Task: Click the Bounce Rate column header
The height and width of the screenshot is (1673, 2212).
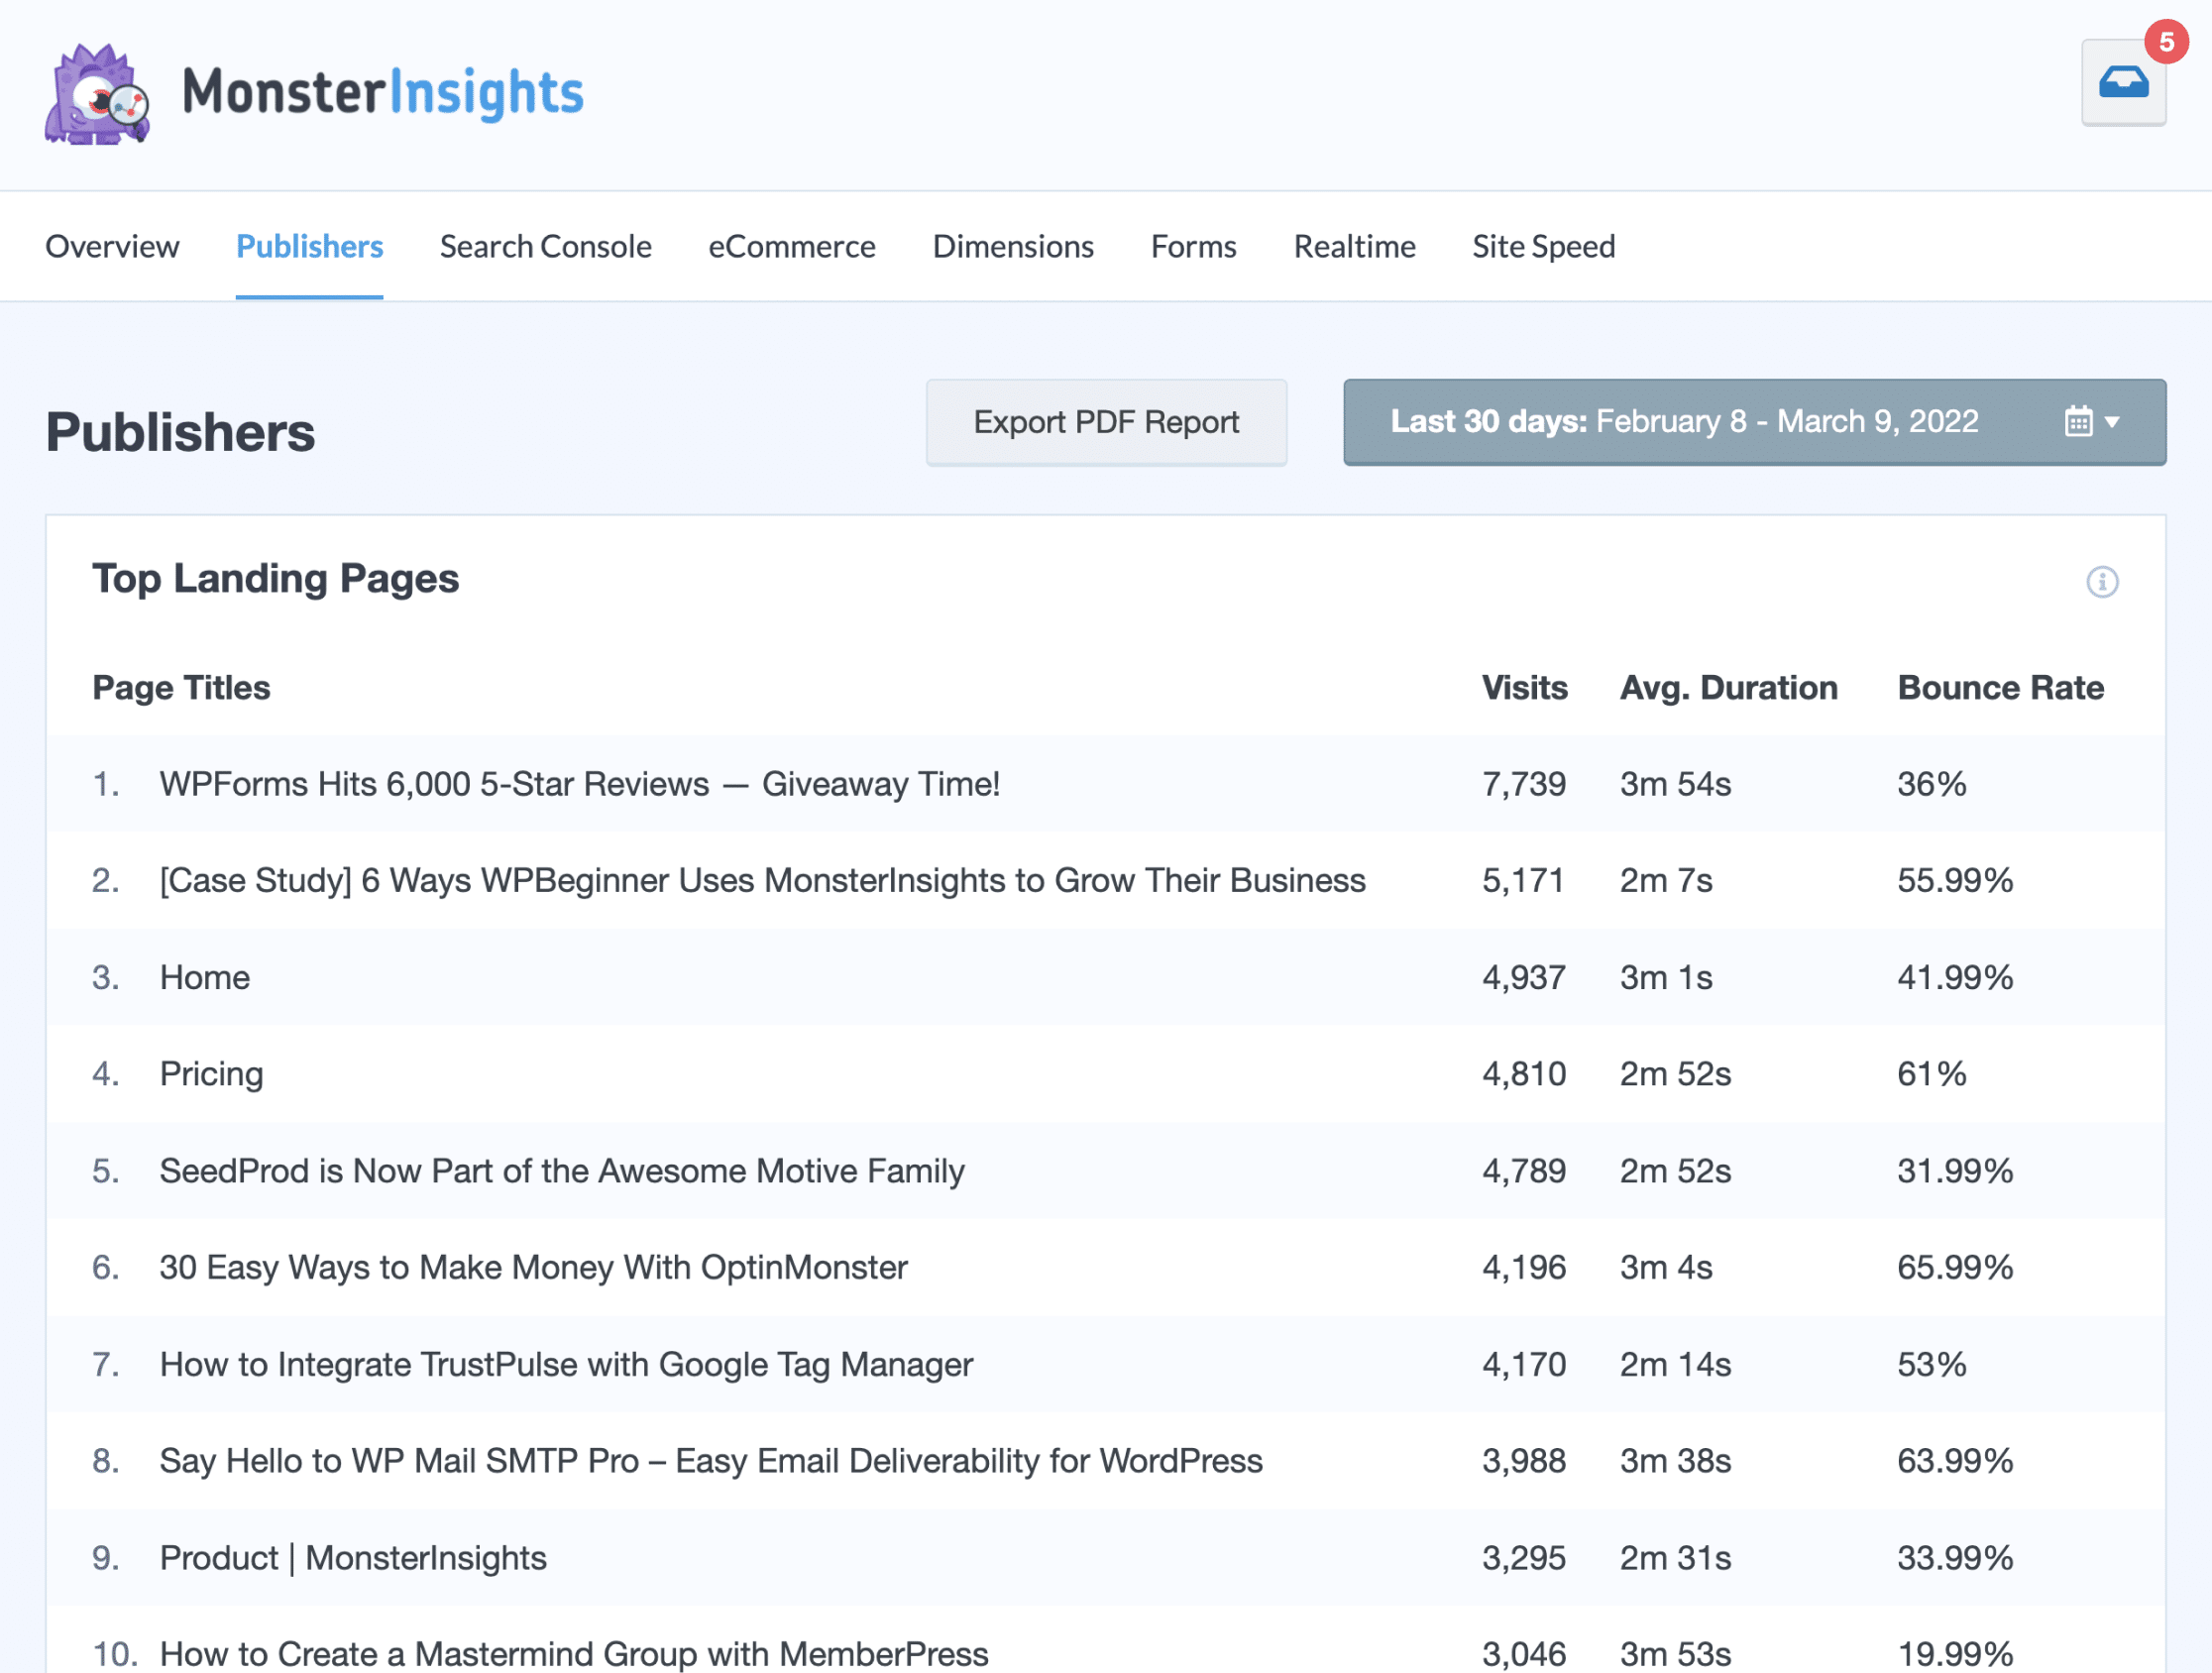Action: tap(2000, 688)
